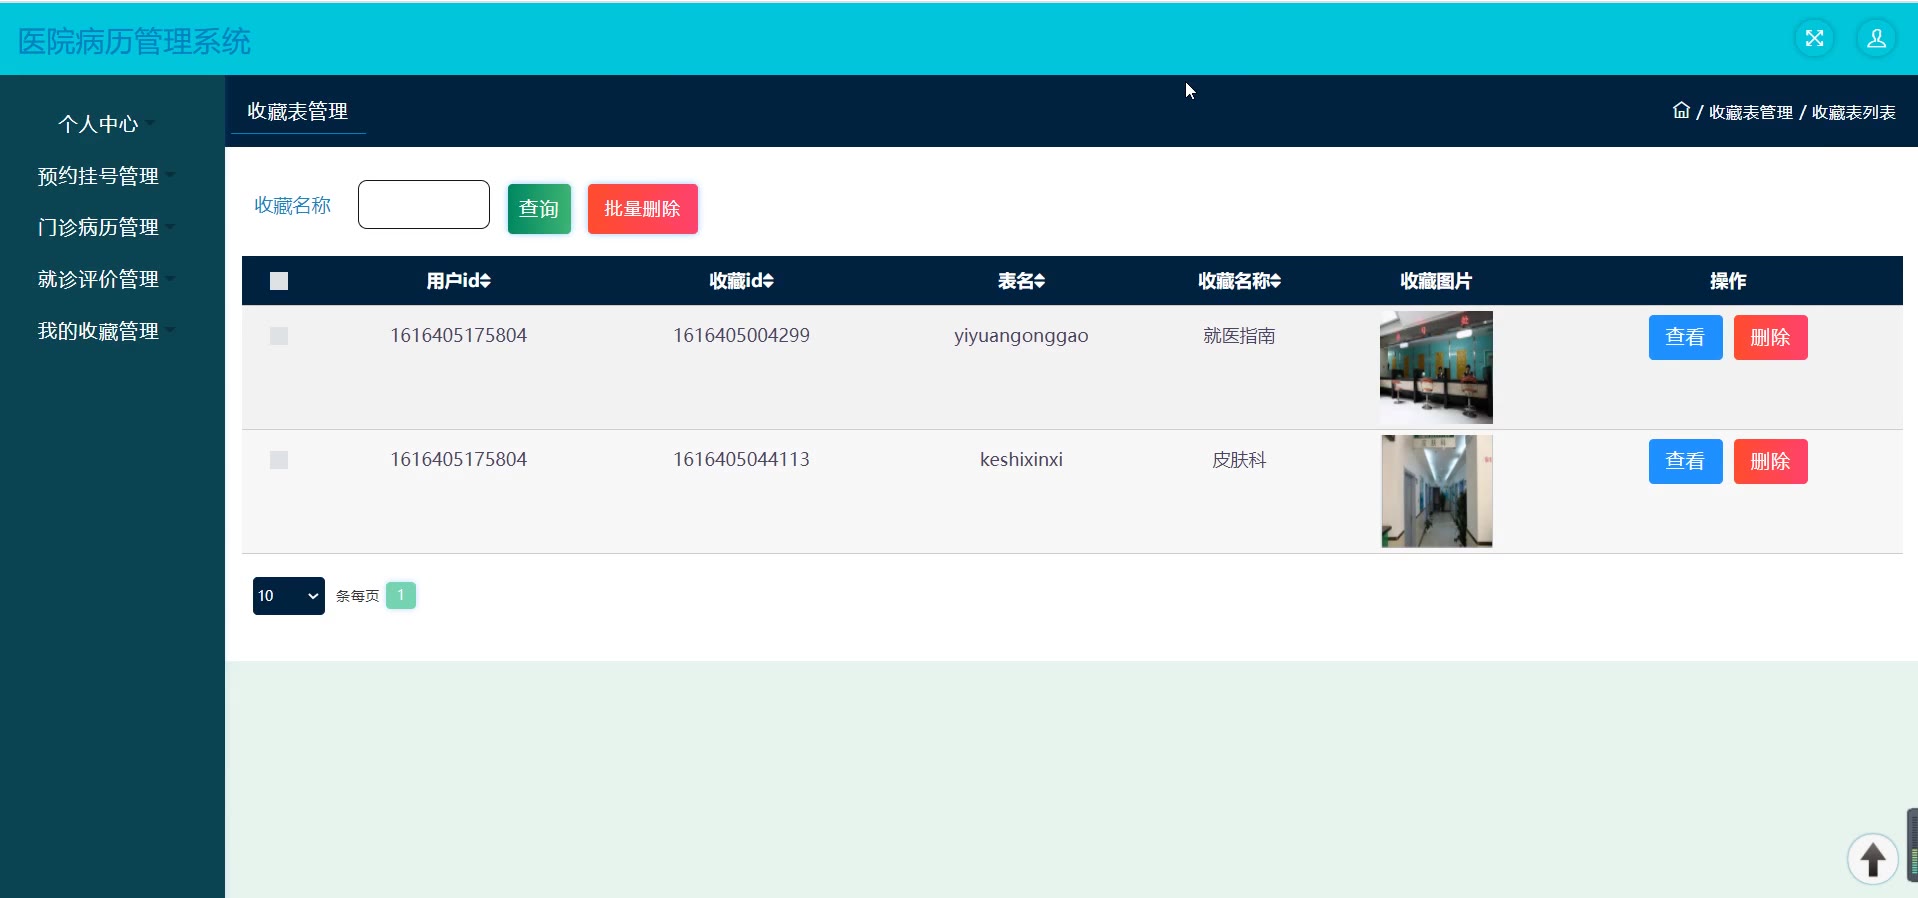This screenshot has width=1918, height=898.
Task: Click the red 批量删除 button
Action: (642, 209)
